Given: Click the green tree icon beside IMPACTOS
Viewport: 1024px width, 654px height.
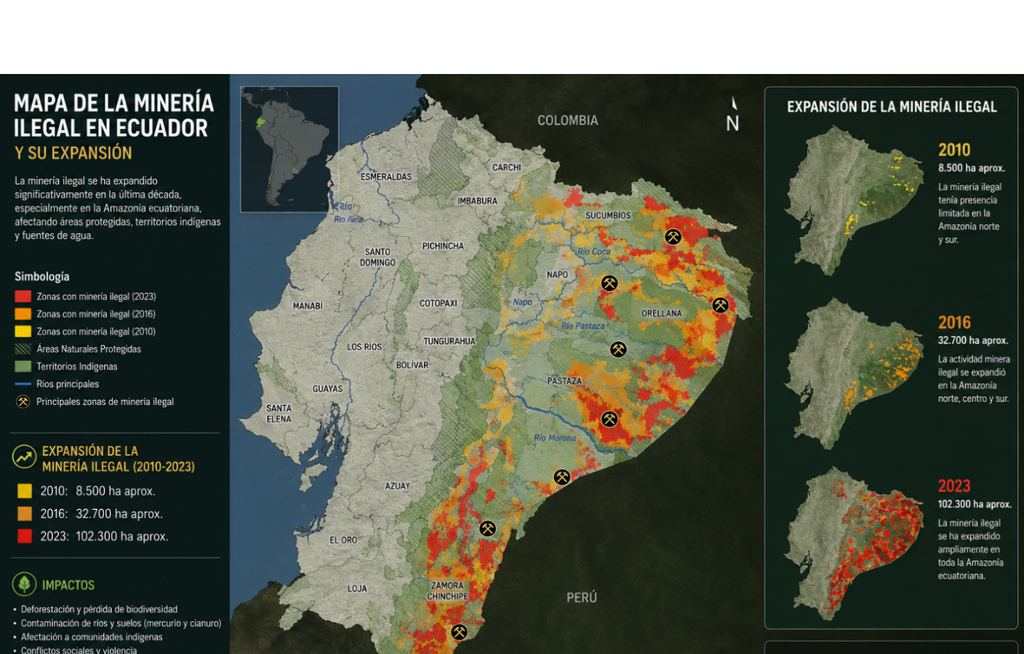Looking at the screenshot, I should (x=24, y=584).
